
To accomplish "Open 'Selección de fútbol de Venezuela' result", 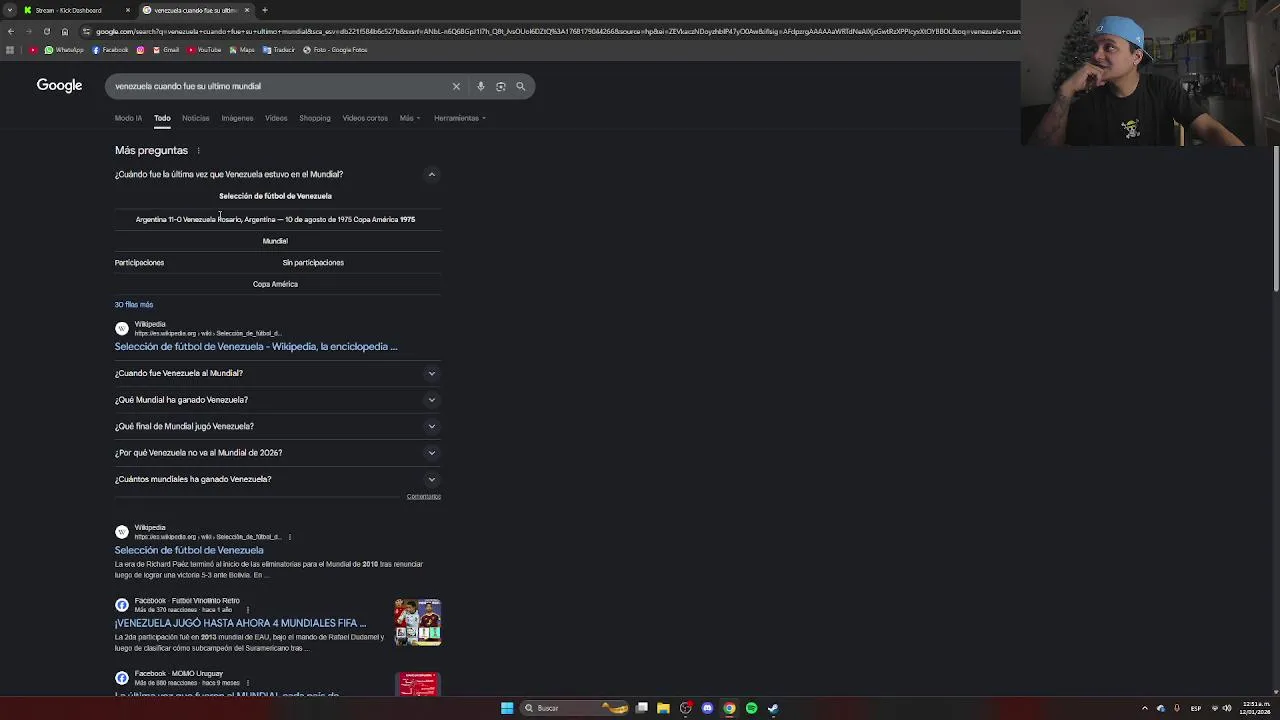I will click(189, 550).
